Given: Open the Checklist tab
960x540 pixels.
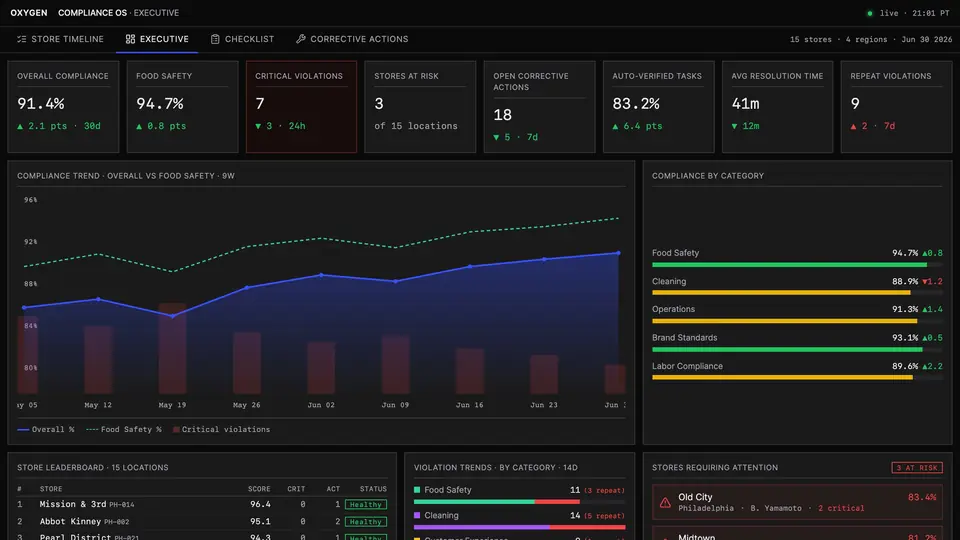Looking at the screenshot, I should (x=242, y=39).
